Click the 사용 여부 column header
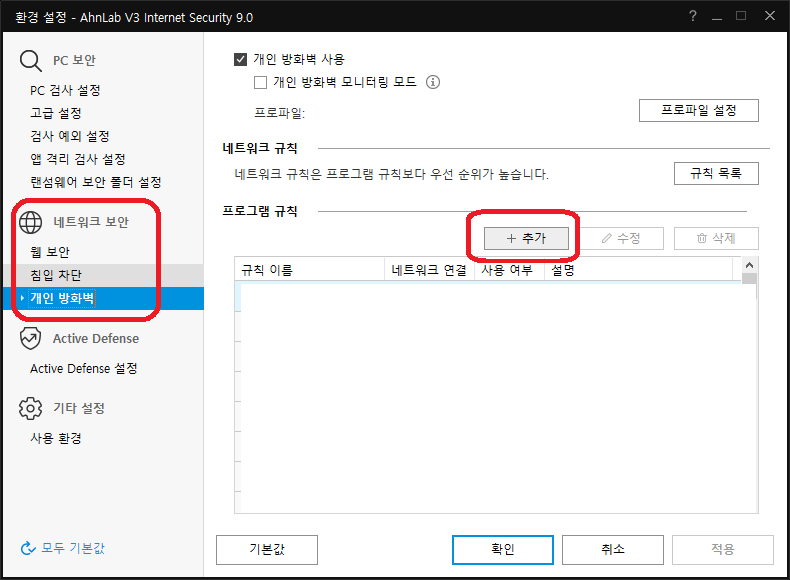 coord(509,270)
